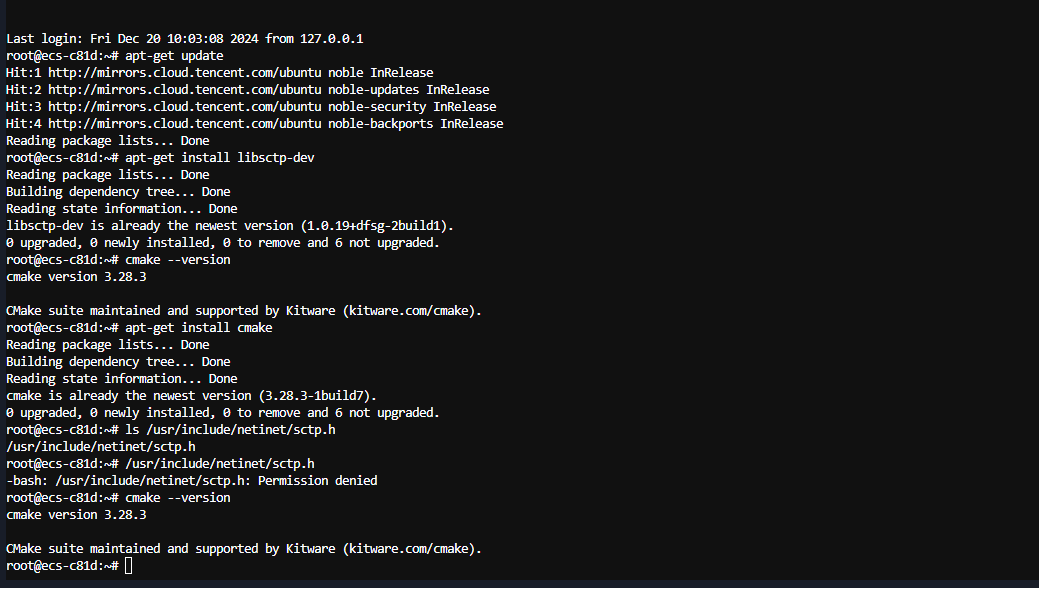Click the root@ecs-c81d prompt beside the cursor
The height and width of the screenshot is (589, 1039).
[62, 566]
